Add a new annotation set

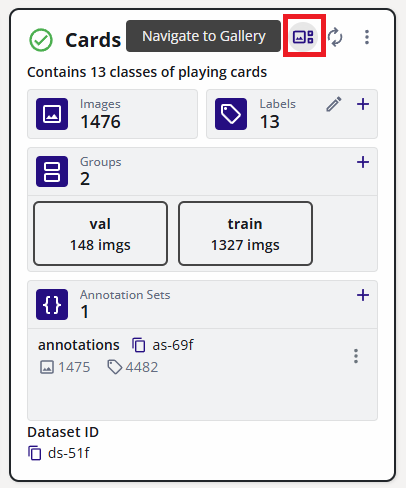(363, 295)
